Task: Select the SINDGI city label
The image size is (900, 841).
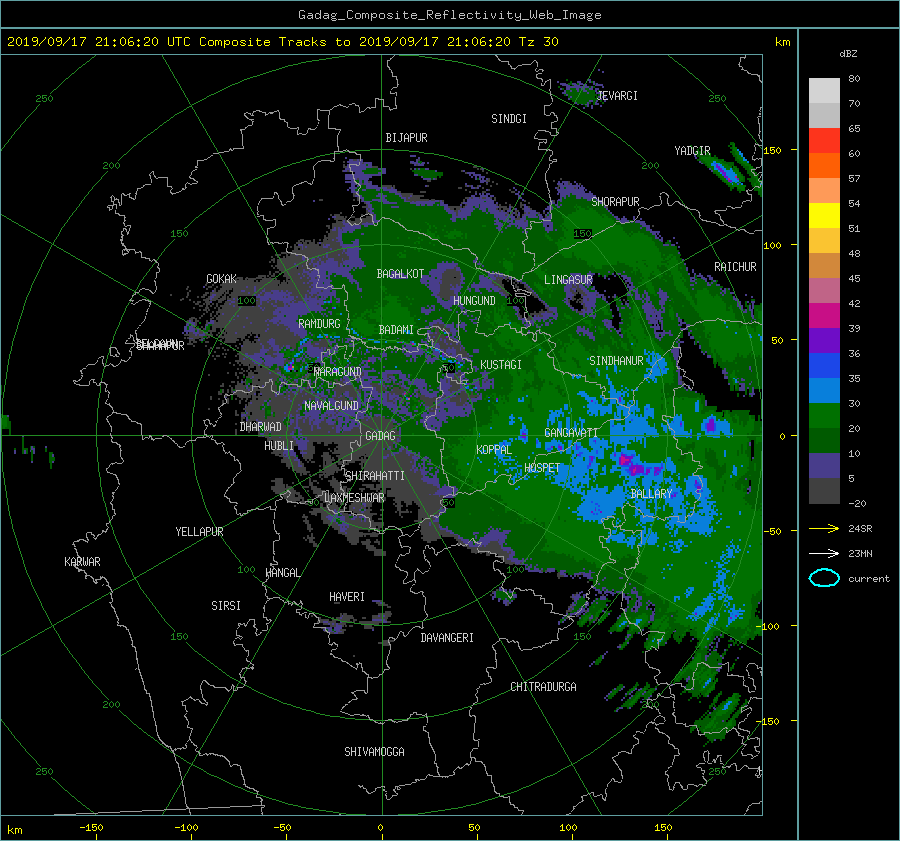Action: 509,119
